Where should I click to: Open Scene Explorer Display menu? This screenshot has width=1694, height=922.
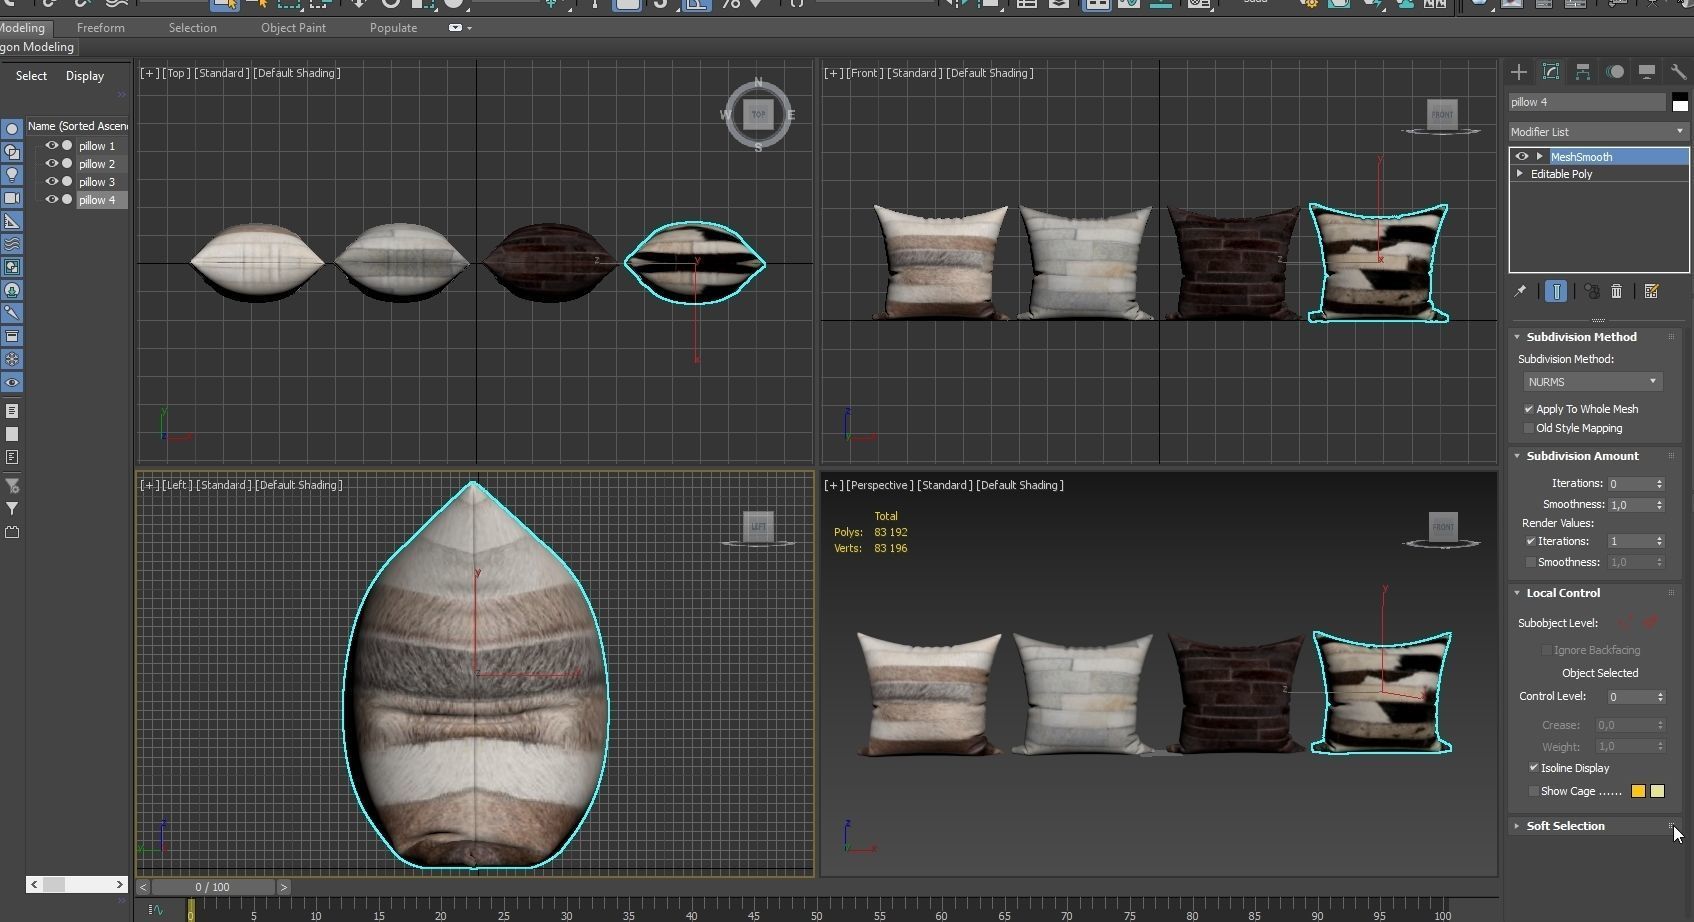85,76
